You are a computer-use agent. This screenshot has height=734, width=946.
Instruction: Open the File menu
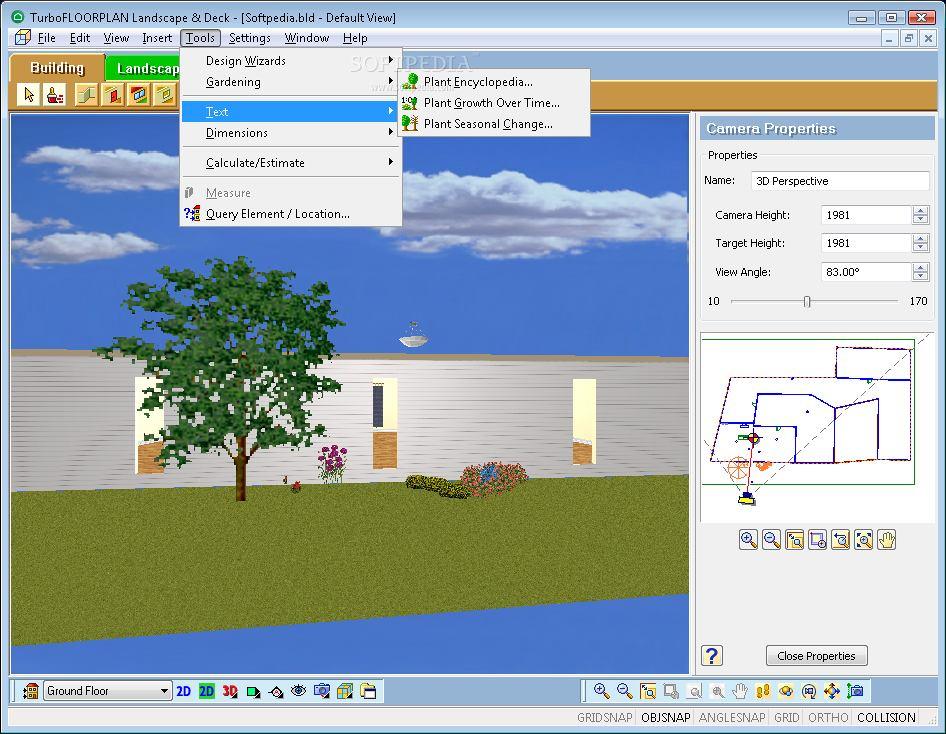(x=46, y=38)
